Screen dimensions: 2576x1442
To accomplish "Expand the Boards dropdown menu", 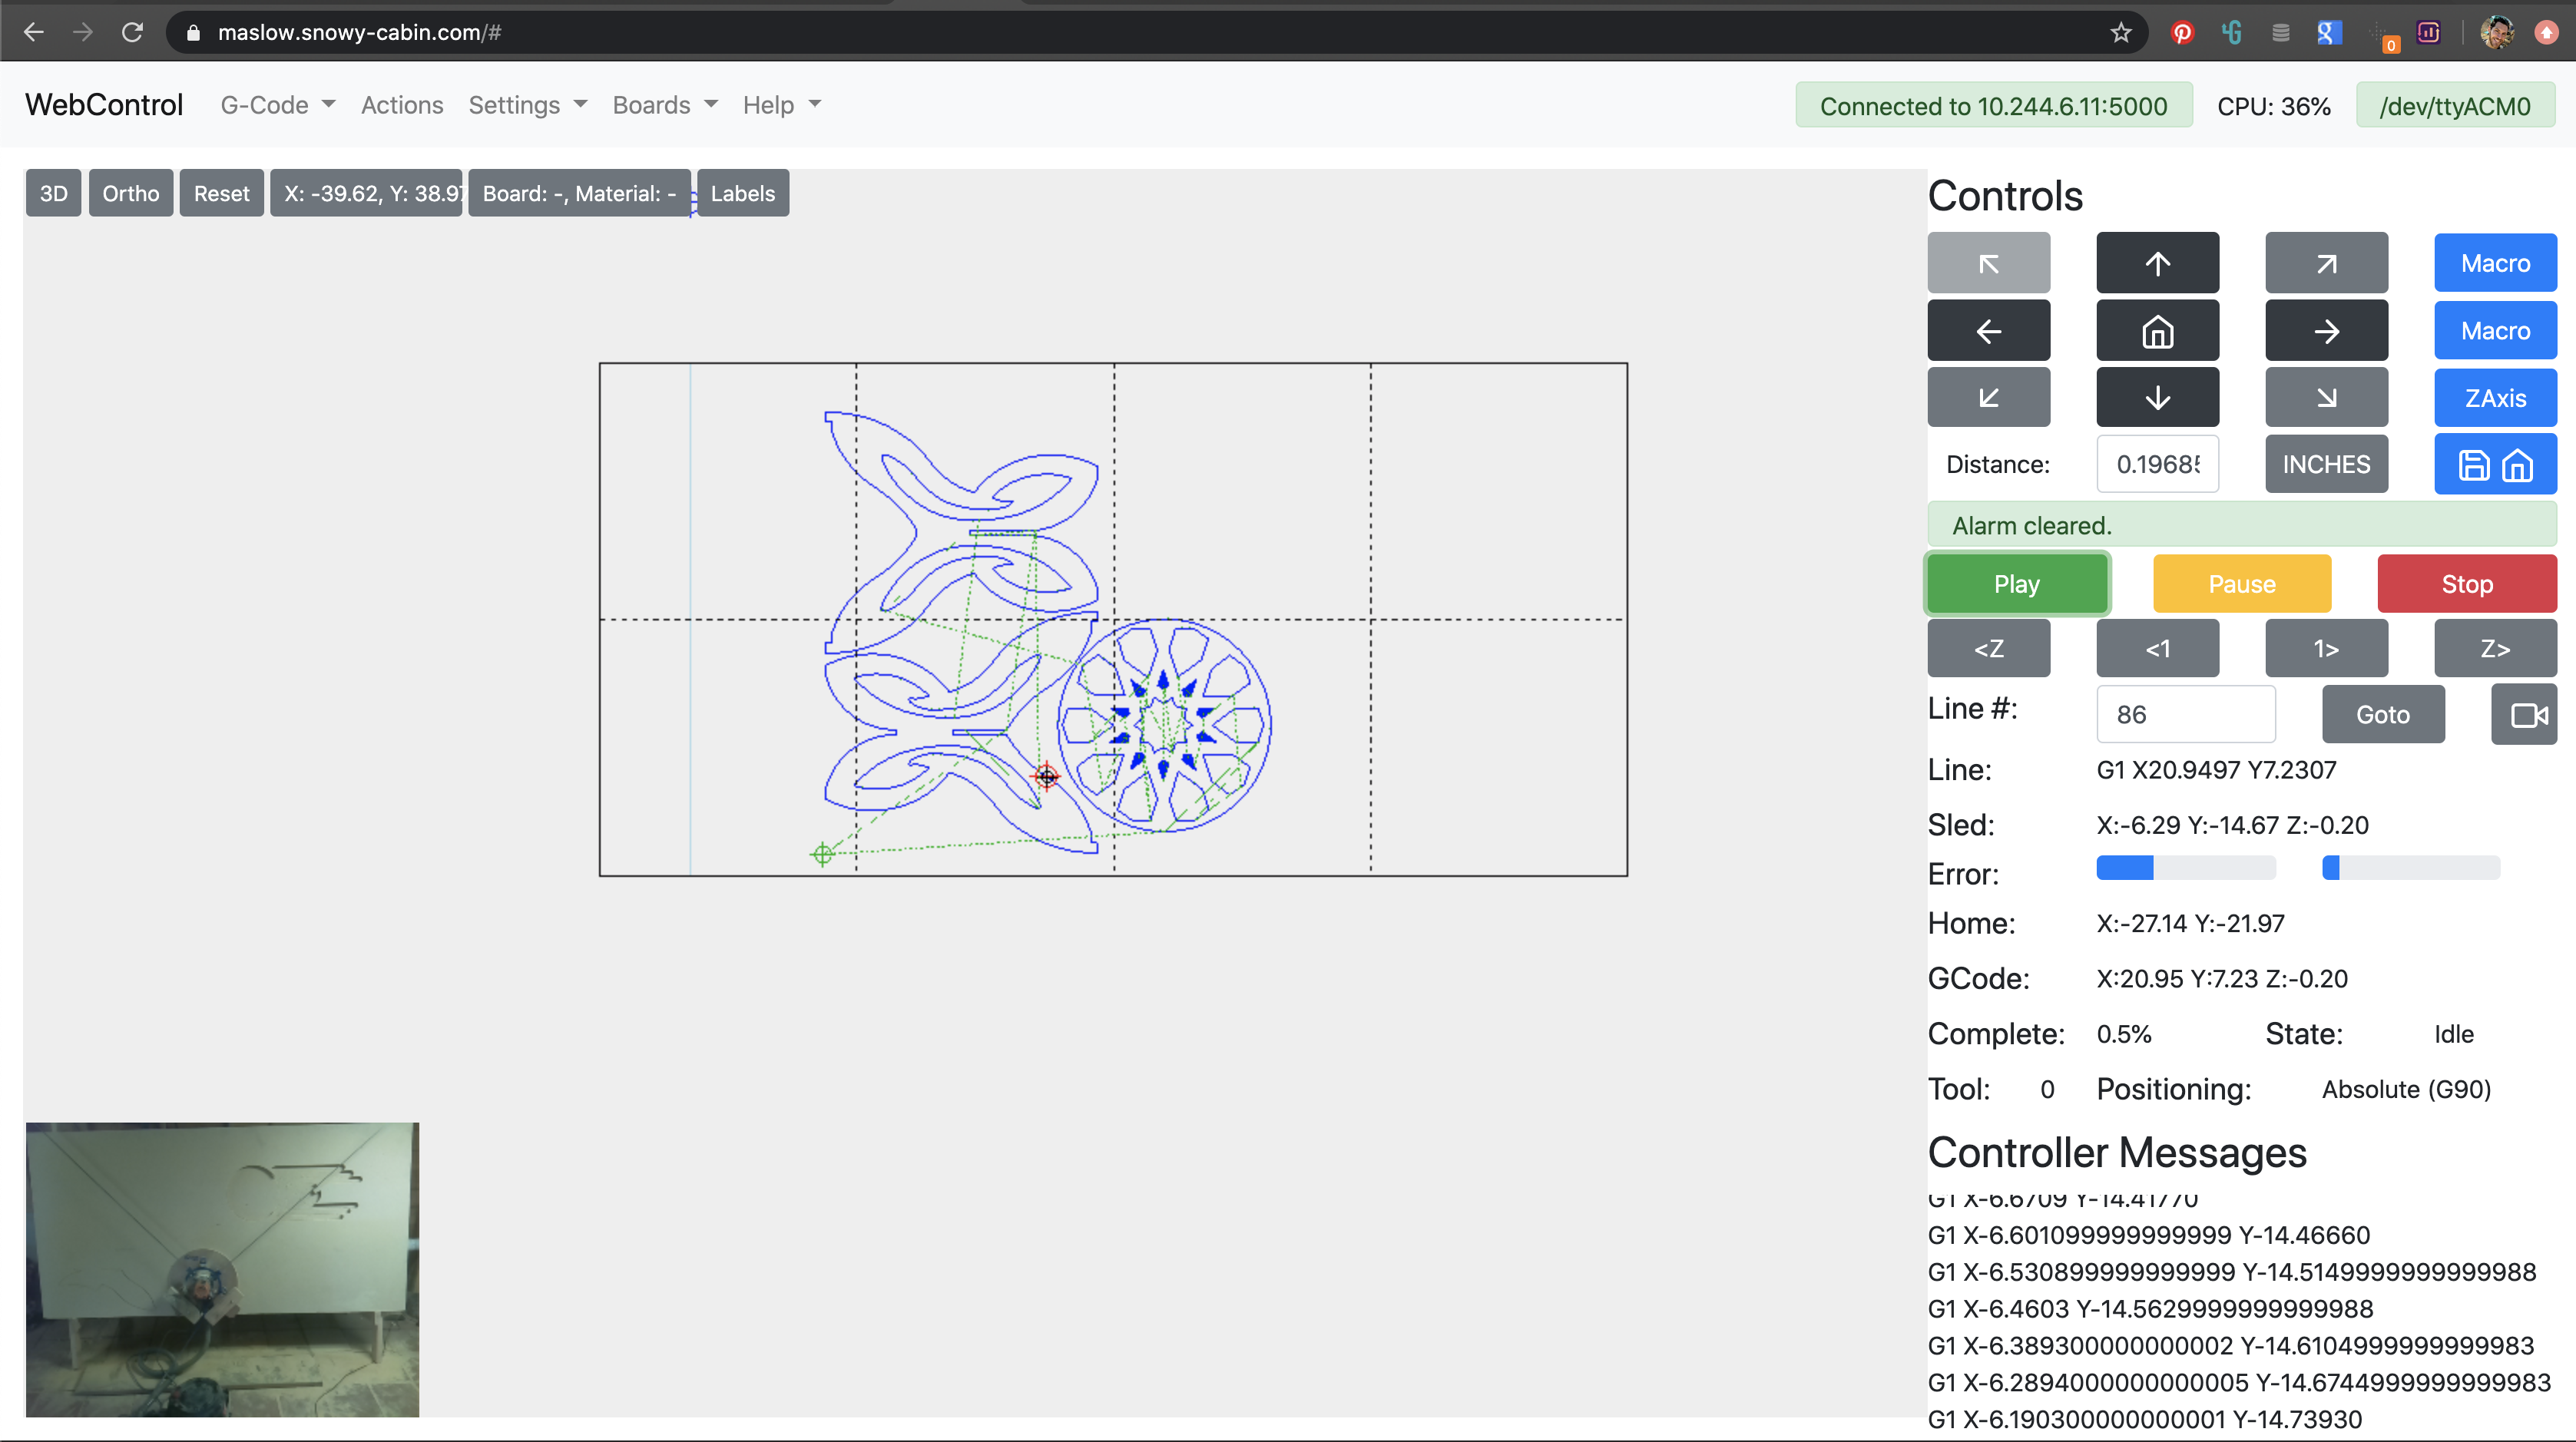I will point(664,105).
